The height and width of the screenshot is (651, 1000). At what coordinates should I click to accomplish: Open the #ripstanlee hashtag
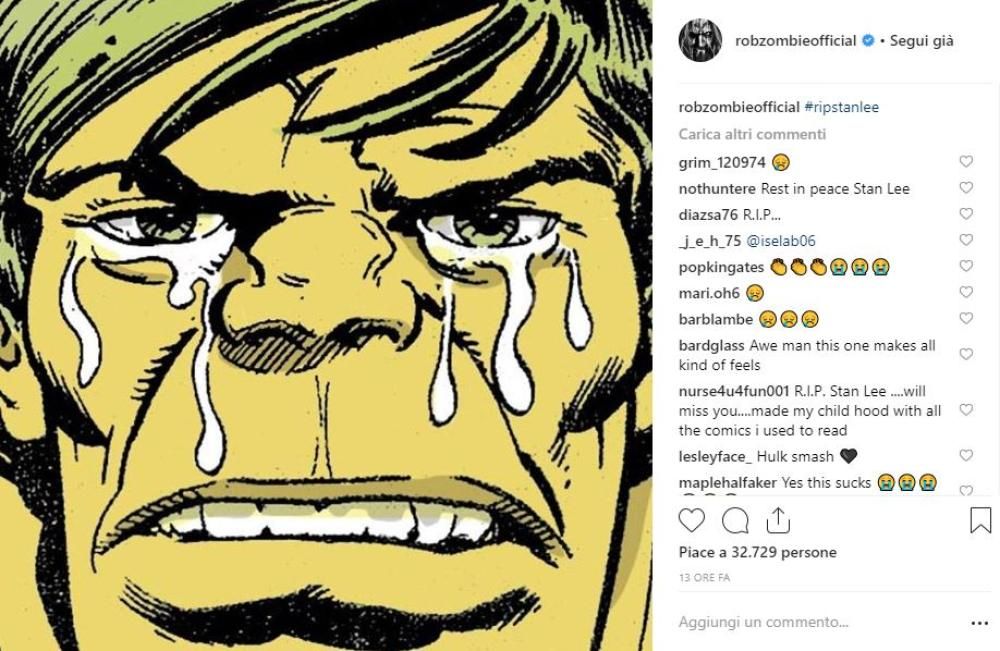[x=841, y=107]
